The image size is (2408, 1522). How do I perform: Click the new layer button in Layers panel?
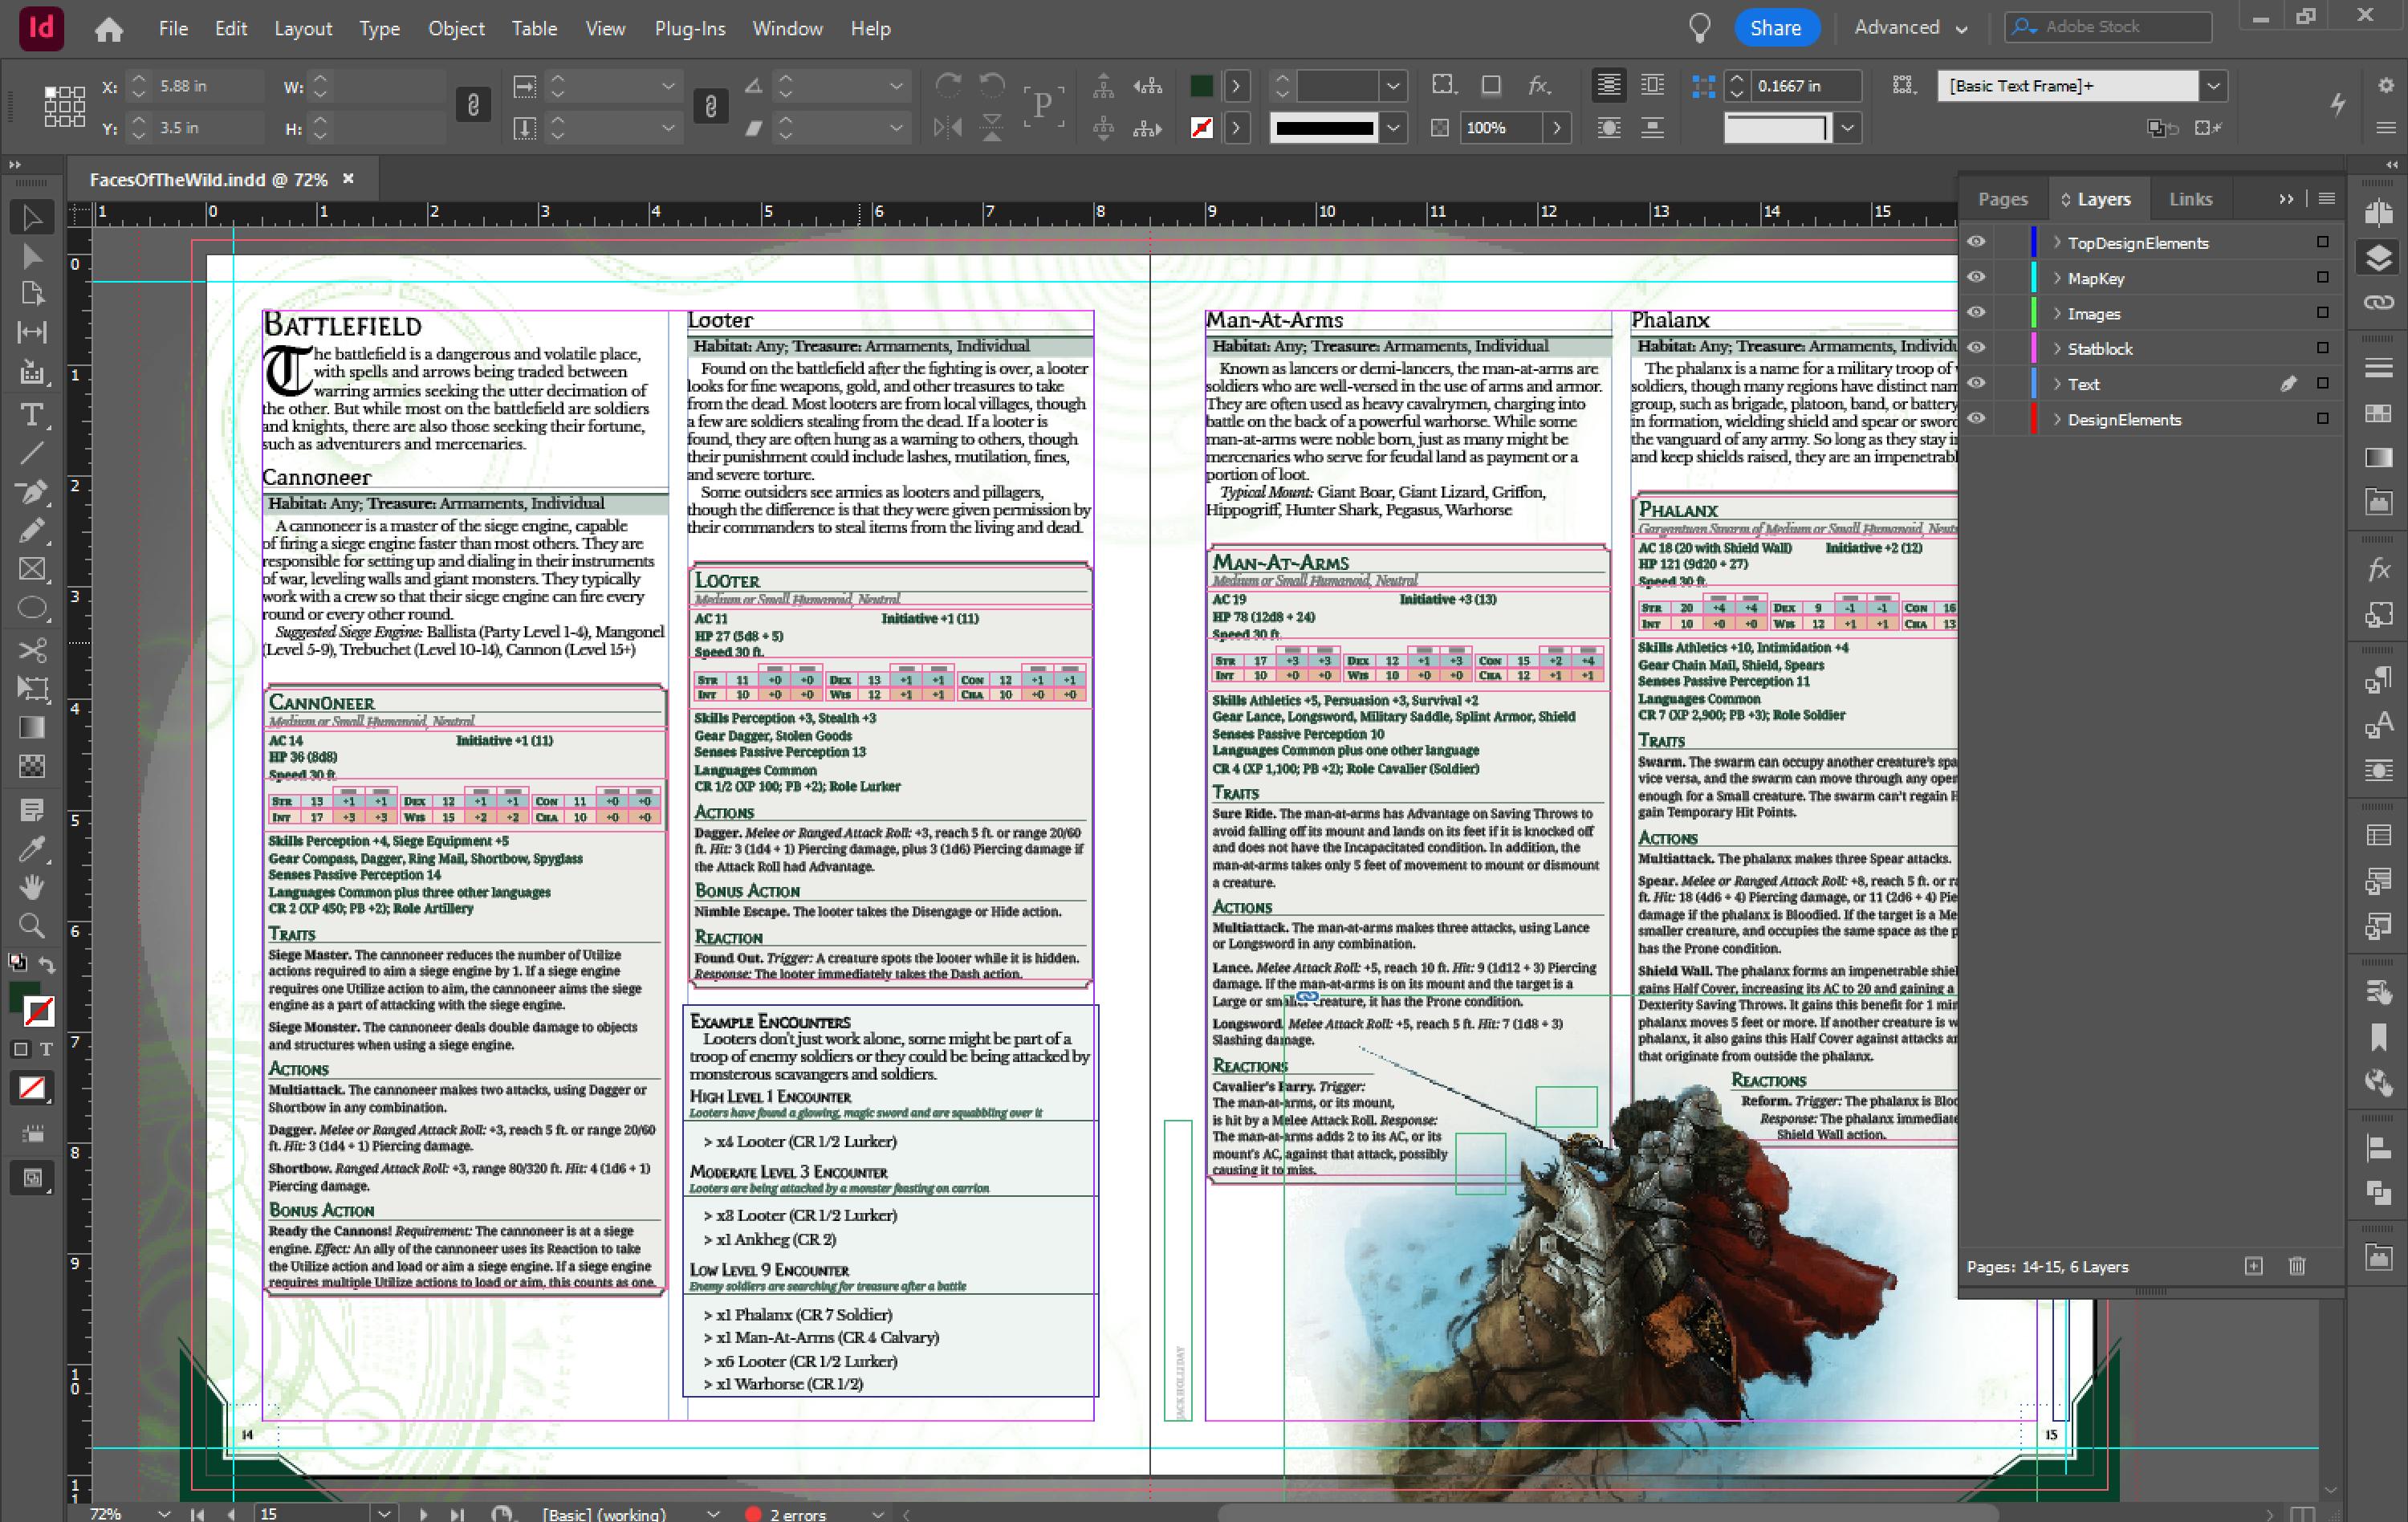point(2255,1266)
